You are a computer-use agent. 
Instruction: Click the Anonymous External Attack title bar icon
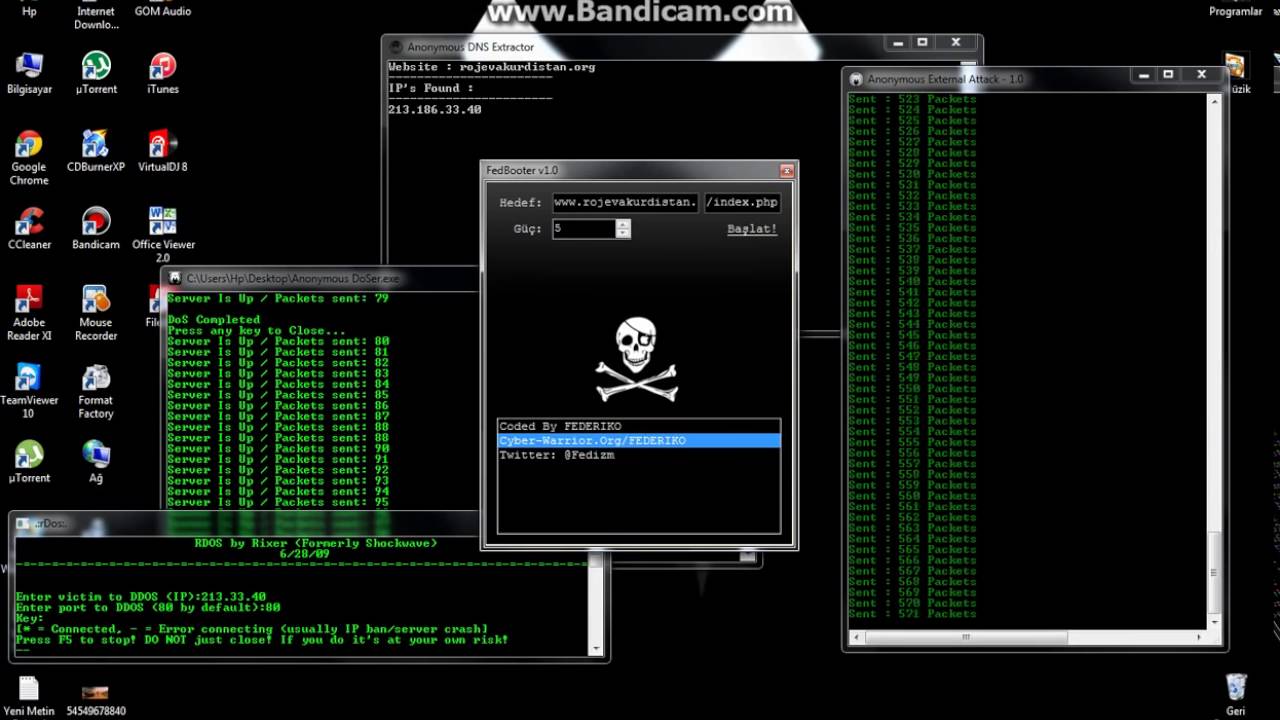(x=856, y=79)
